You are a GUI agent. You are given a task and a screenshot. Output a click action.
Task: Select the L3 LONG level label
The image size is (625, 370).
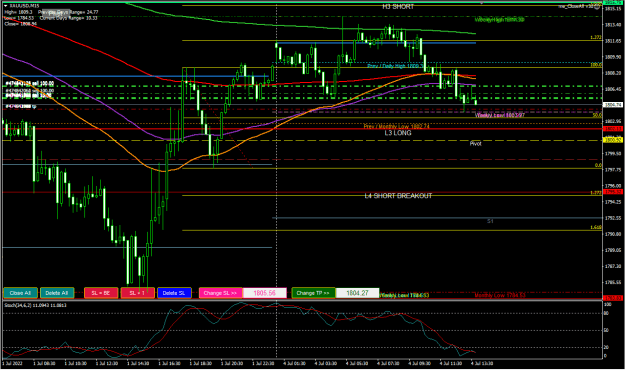[x=397, y=133]
